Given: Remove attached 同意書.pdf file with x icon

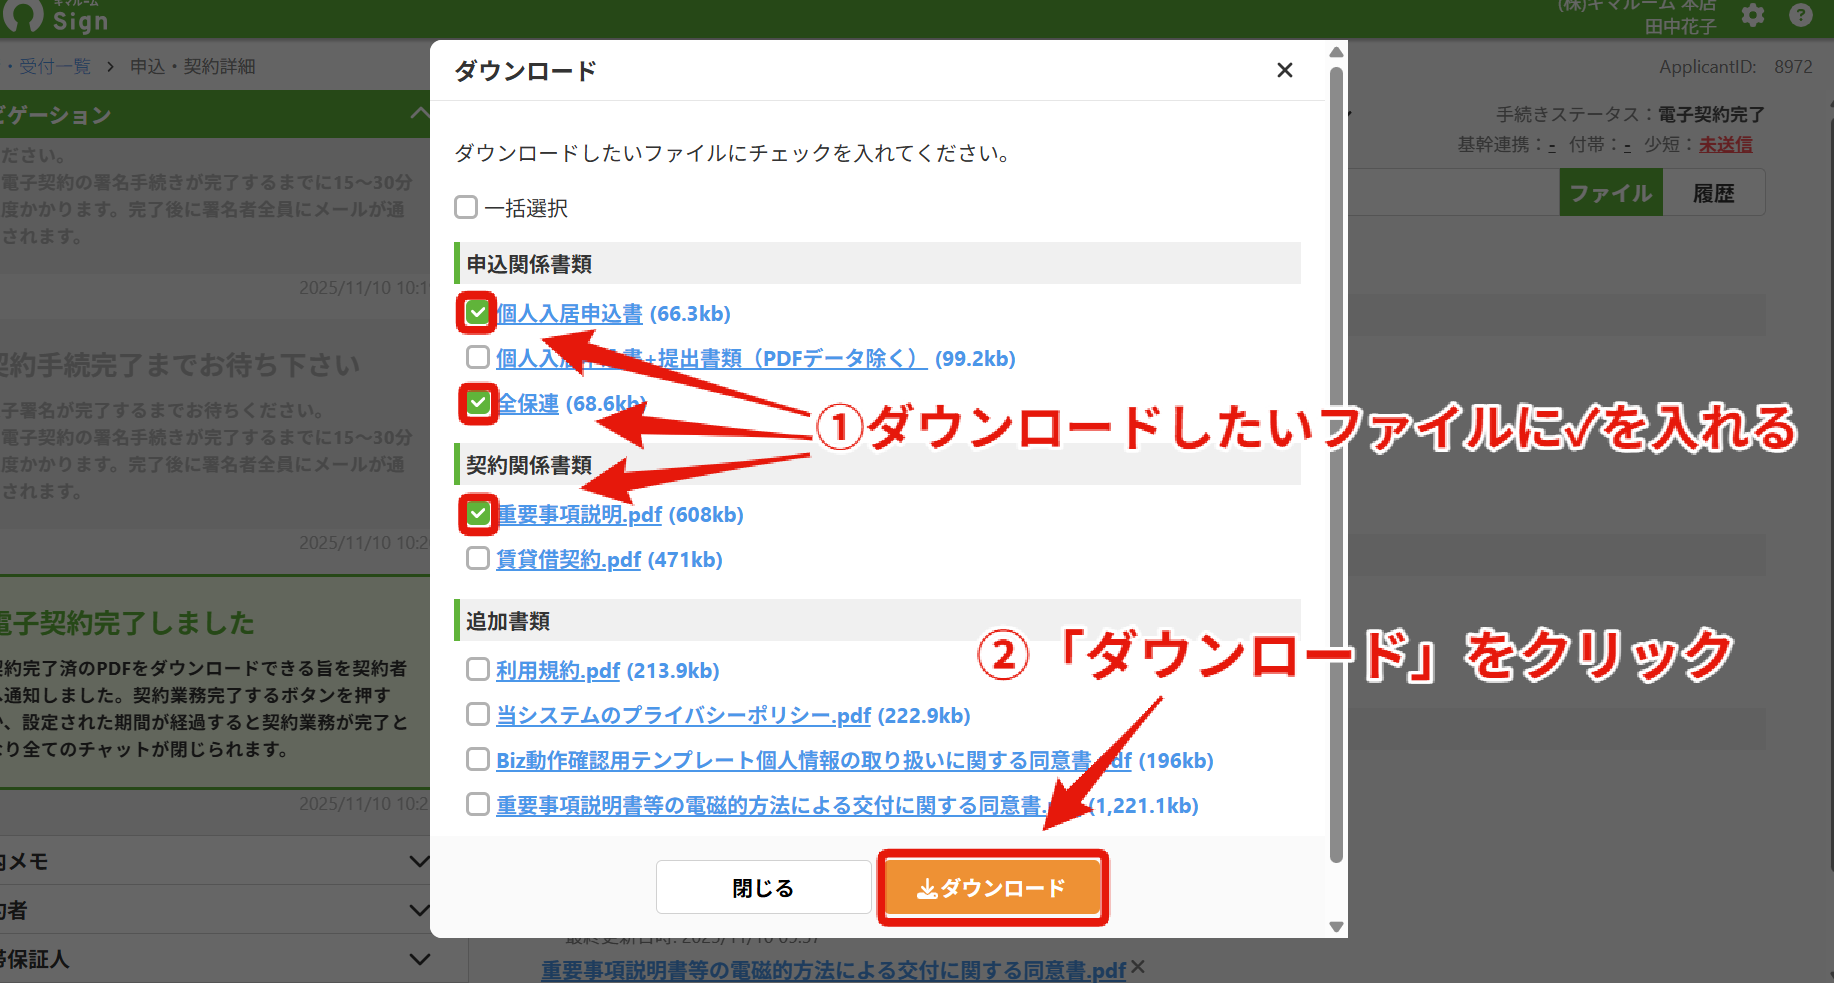Looking at the screenshot, I should pyautogui.click(x=1138, y=967).
